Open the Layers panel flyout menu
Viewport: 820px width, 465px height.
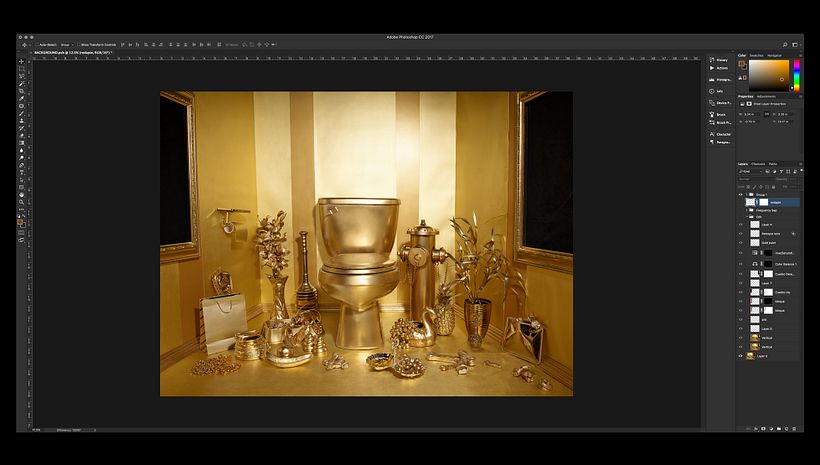click(x=801, y=164)
